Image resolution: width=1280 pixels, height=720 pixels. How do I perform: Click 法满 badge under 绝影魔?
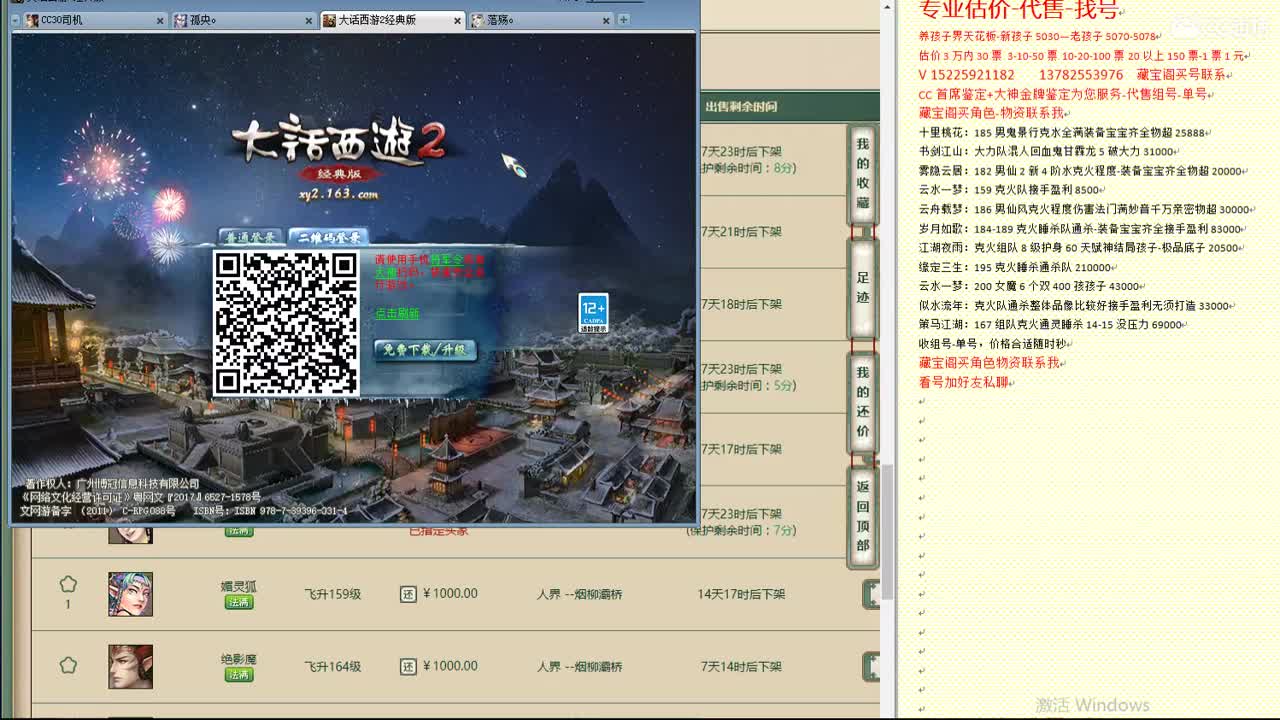[x=239, y=675]
